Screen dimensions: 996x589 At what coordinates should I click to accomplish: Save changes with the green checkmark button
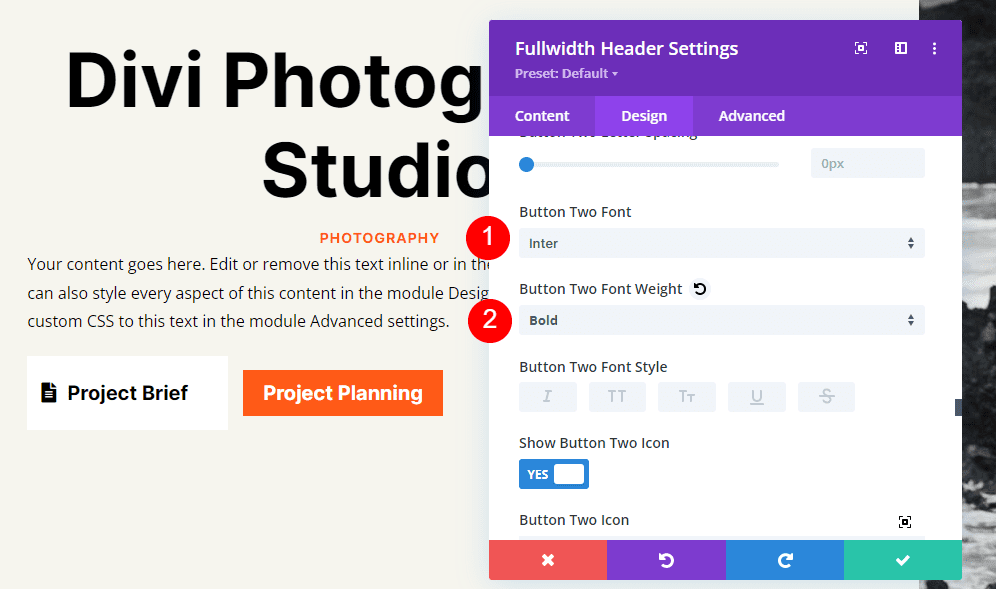coord(902,560)
